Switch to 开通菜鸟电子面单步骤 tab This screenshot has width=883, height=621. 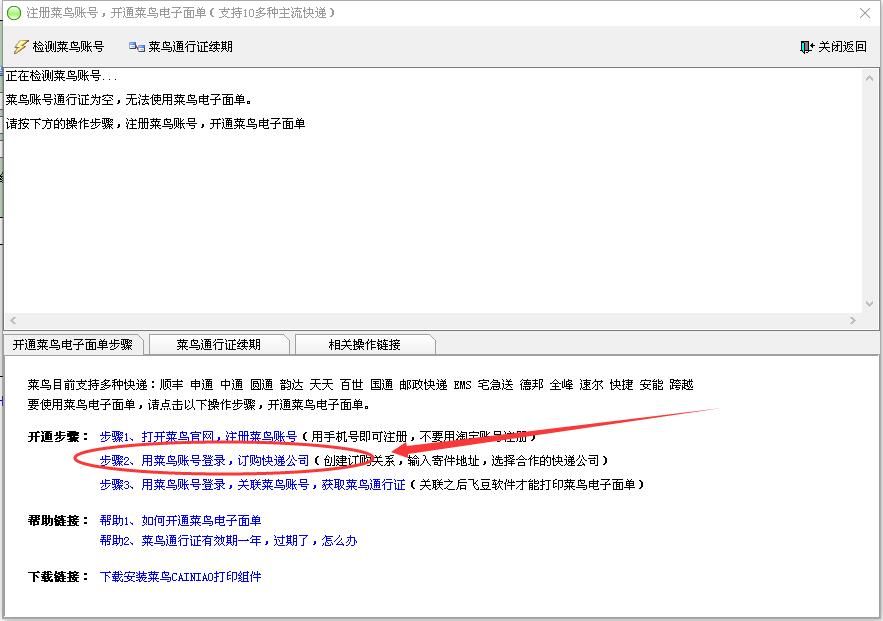pyautogui.click(x=73, y=345)
